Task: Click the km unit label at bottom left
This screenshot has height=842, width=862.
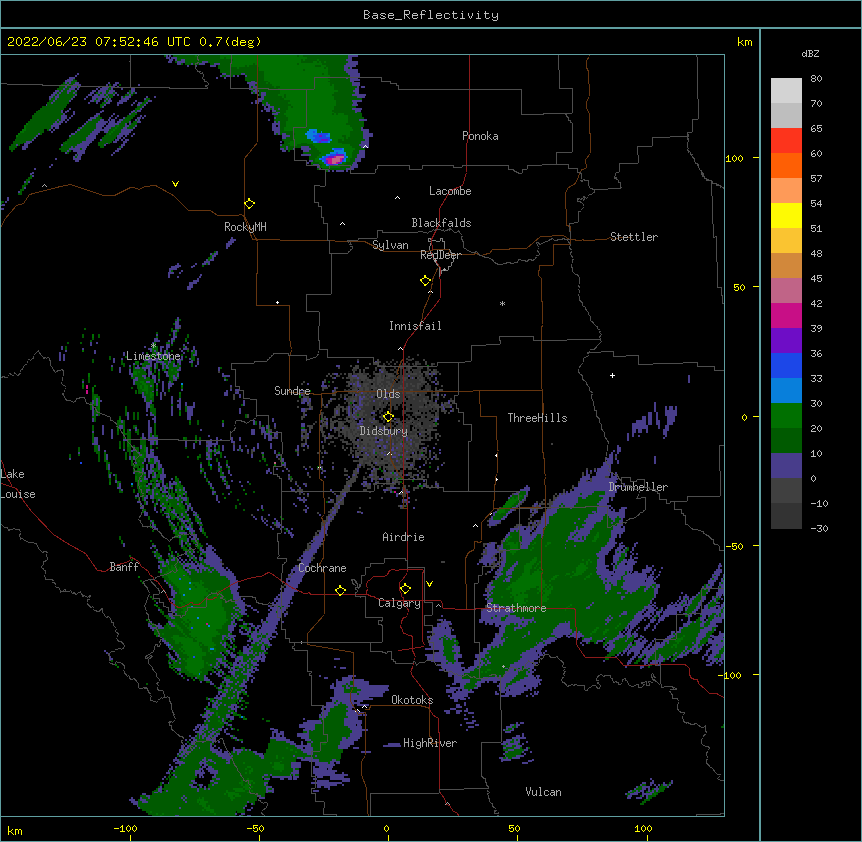Action: coord(15,831)
